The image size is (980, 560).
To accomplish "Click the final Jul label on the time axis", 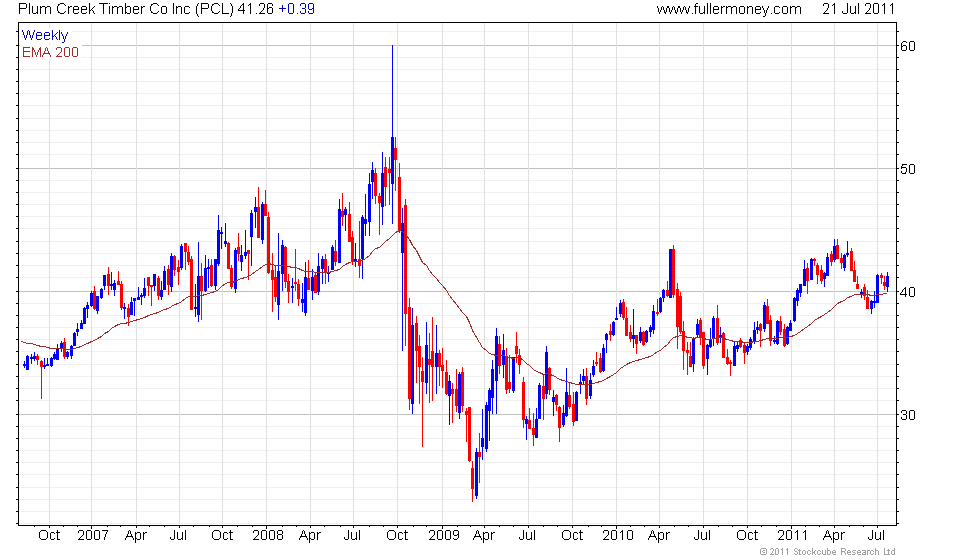I will (876, 536).
